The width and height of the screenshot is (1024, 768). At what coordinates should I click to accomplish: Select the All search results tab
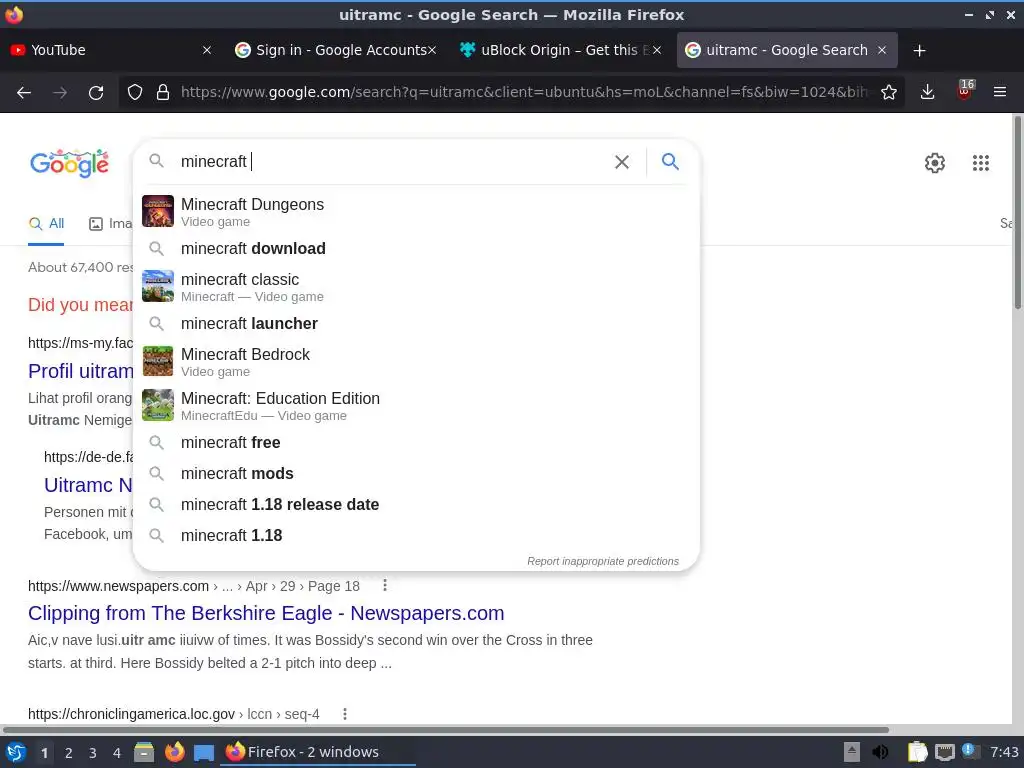(x=46, y=224)
